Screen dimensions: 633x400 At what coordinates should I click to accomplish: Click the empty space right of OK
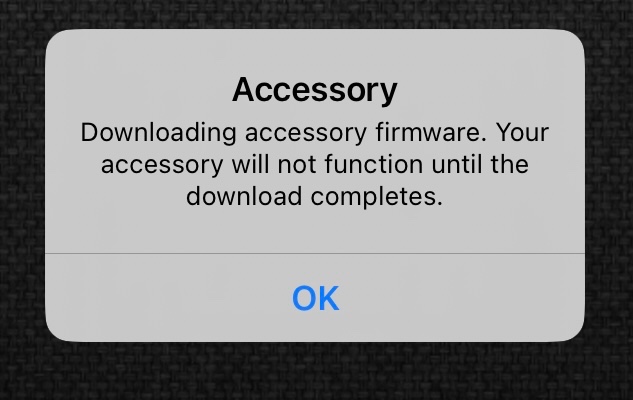point(462,298)
